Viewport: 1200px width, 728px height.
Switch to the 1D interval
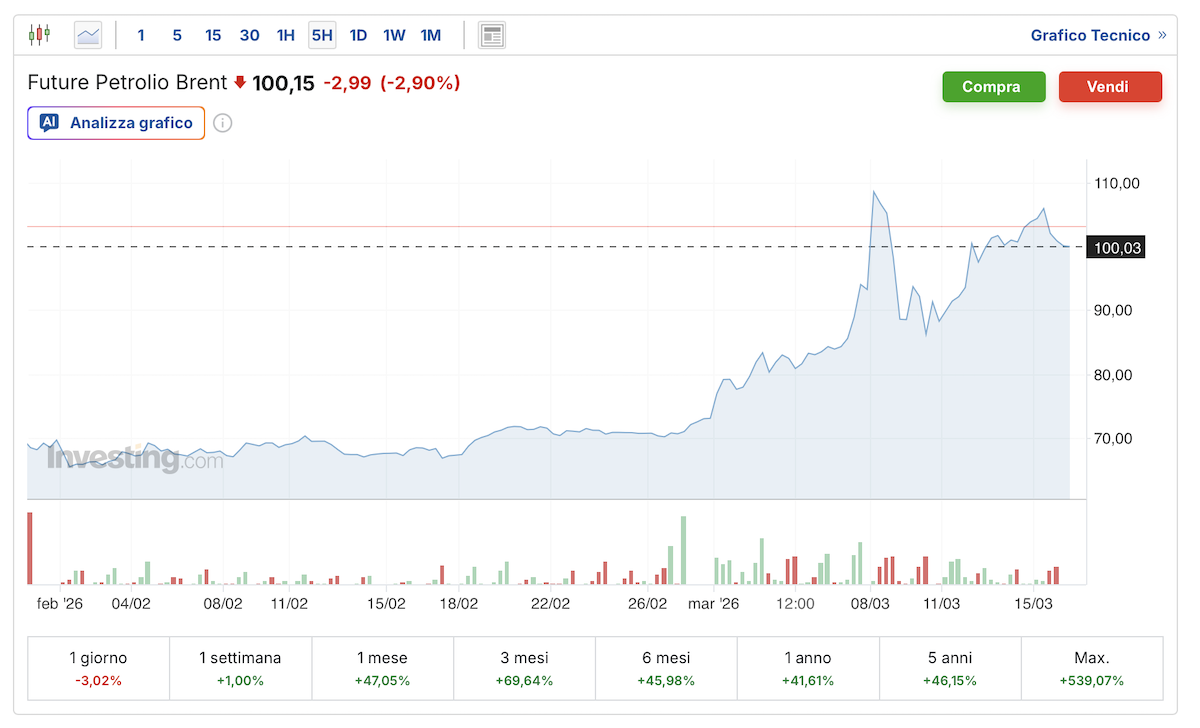pyautogui.click(x=358, y=35)
